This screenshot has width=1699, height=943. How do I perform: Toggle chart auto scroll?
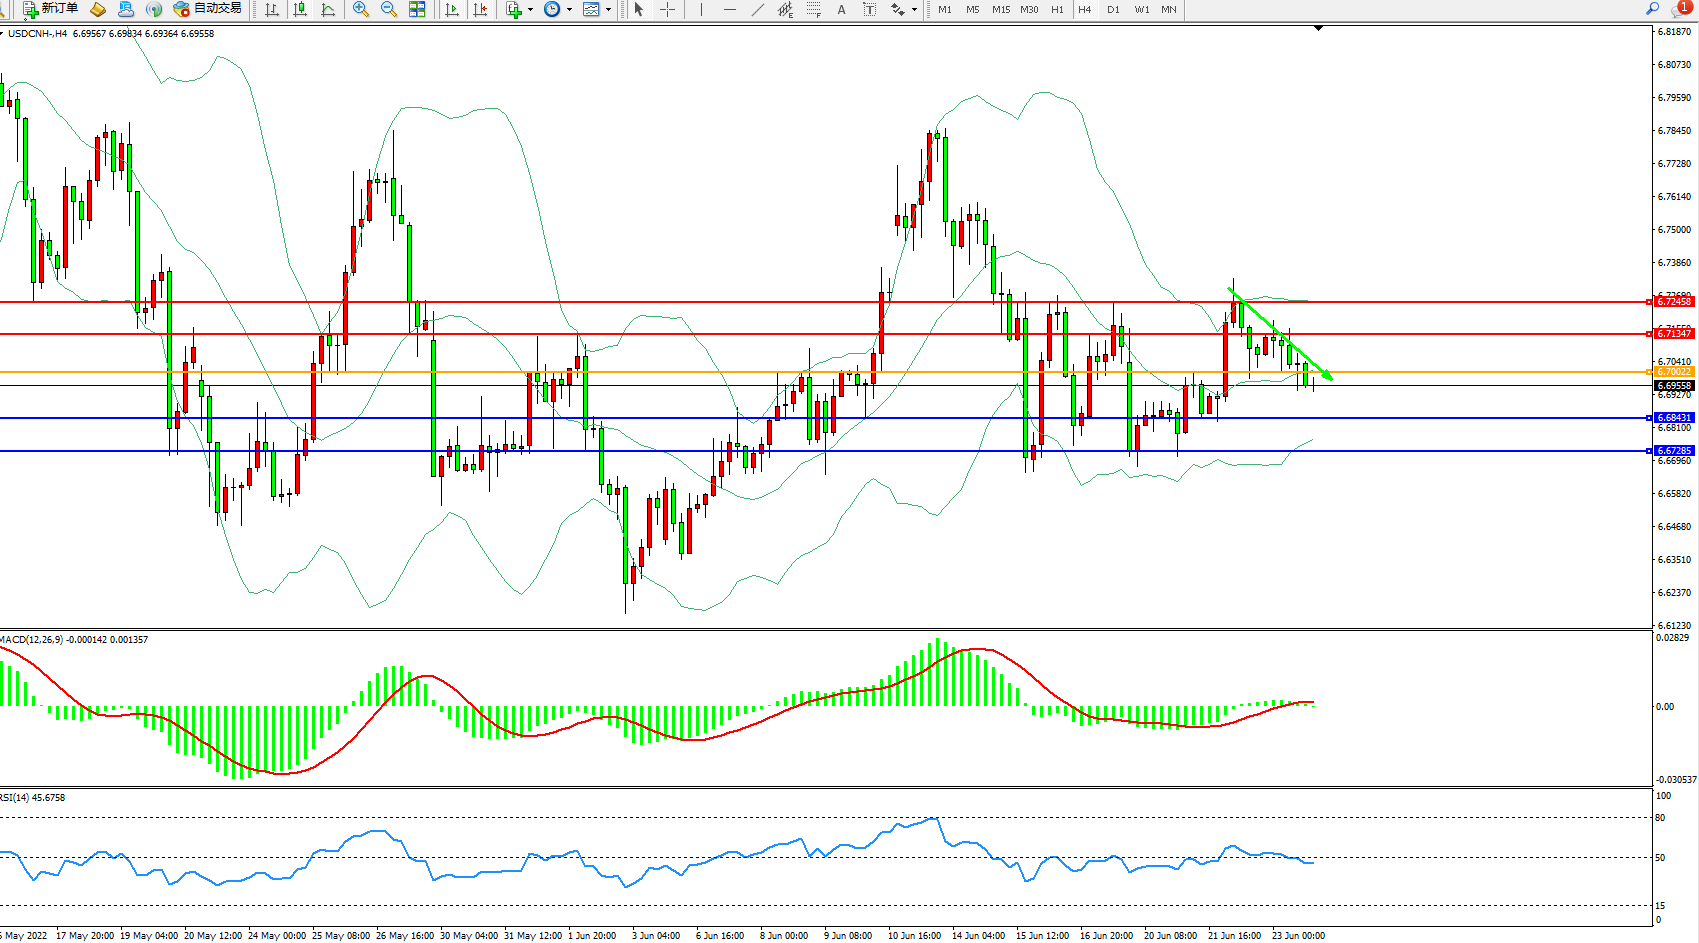point(452,9)
